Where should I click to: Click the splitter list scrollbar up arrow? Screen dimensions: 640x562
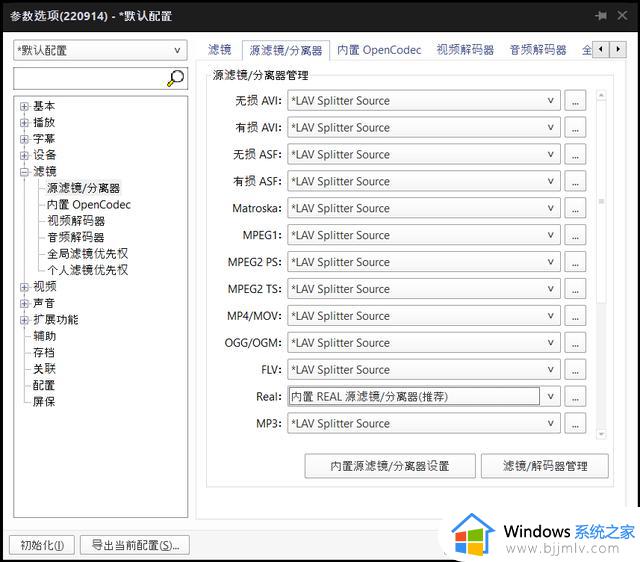coord(601,95)
